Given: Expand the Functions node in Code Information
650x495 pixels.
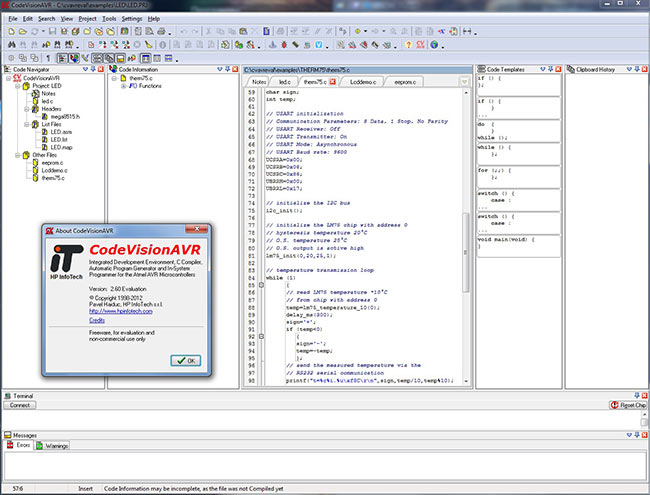Looking at the screenshot, I should click(124, 86).
